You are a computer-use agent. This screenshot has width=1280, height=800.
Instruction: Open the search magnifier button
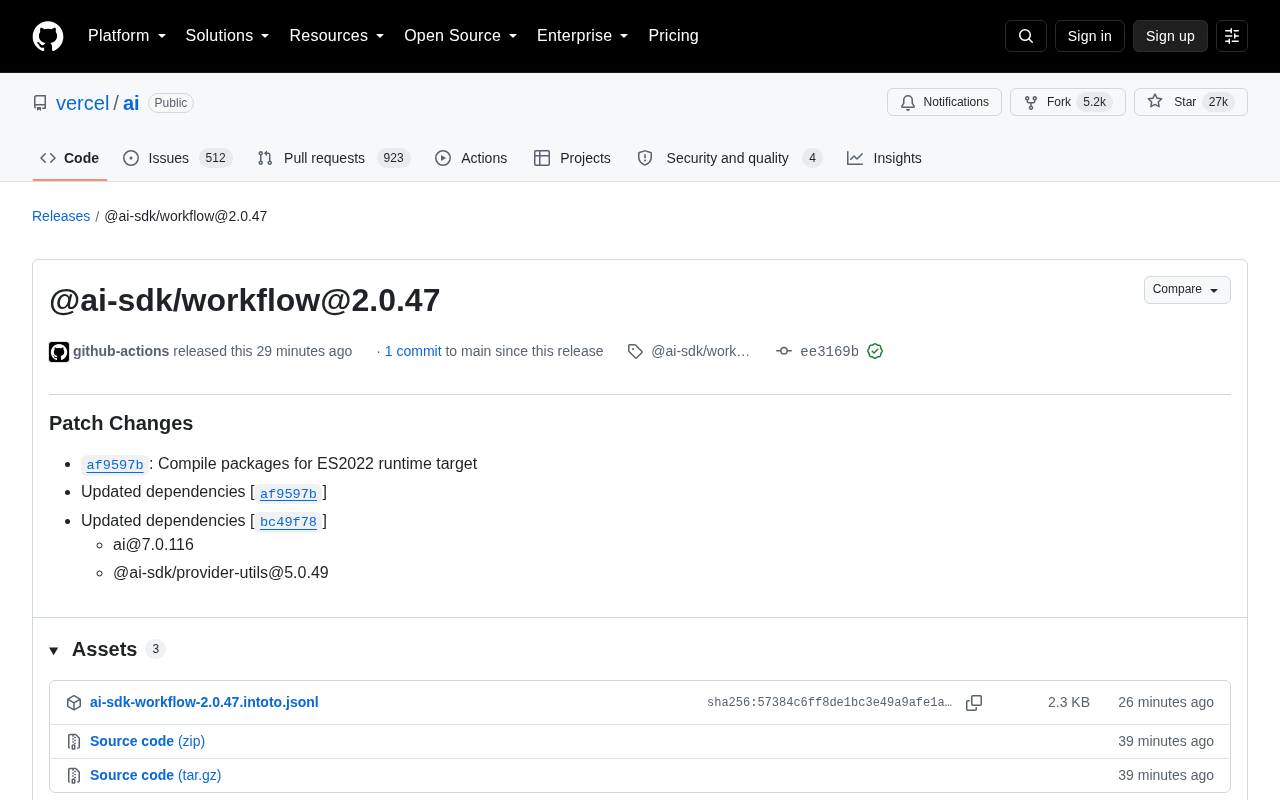(x=1026, y=36)
